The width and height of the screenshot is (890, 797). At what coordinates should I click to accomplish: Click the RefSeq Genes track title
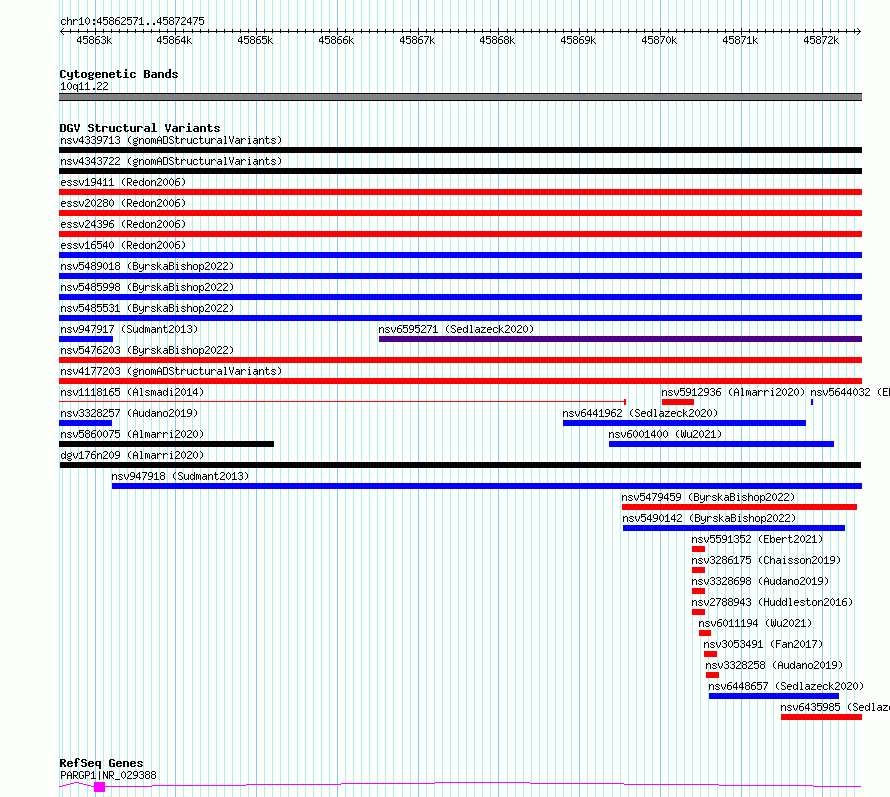tap(101, 763)
